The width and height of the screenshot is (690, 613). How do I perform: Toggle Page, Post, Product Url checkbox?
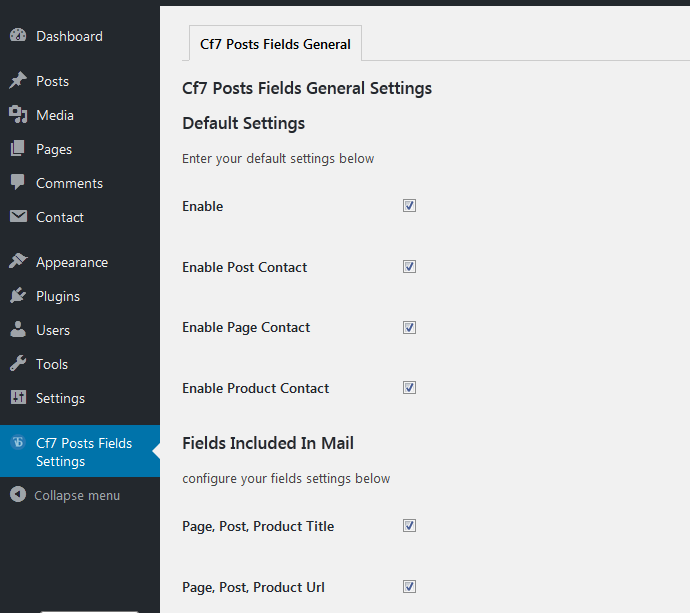pyautogui.click(x=409, y=587)
